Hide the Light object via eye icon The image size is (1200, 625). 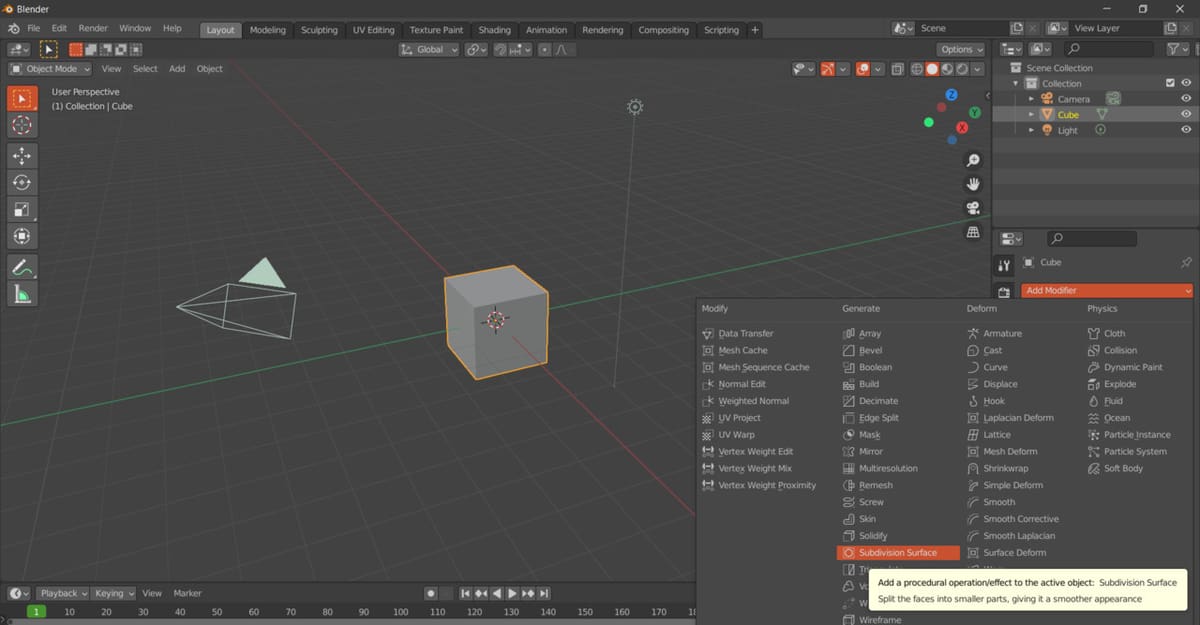point(1186,130)
